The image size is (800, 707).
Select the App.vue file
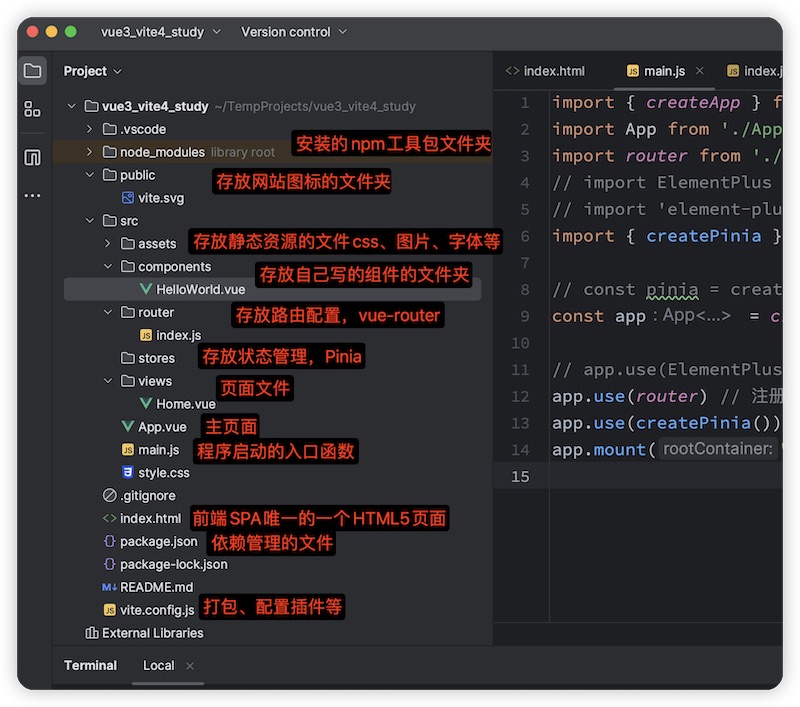tap(162, 427)
